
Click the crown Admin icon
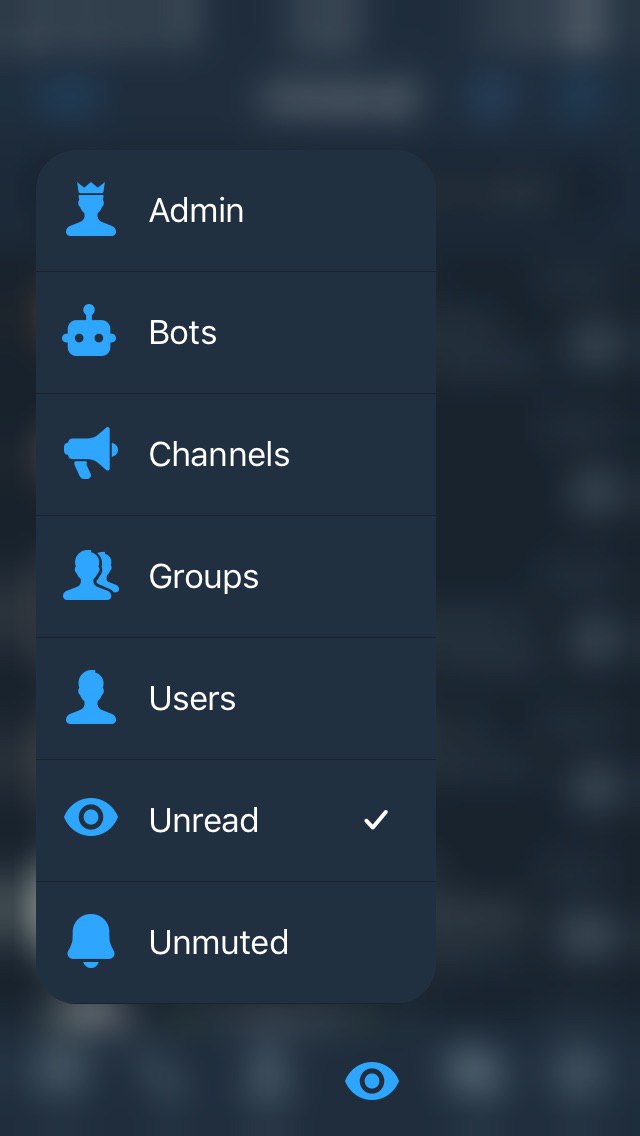[91, 209]
